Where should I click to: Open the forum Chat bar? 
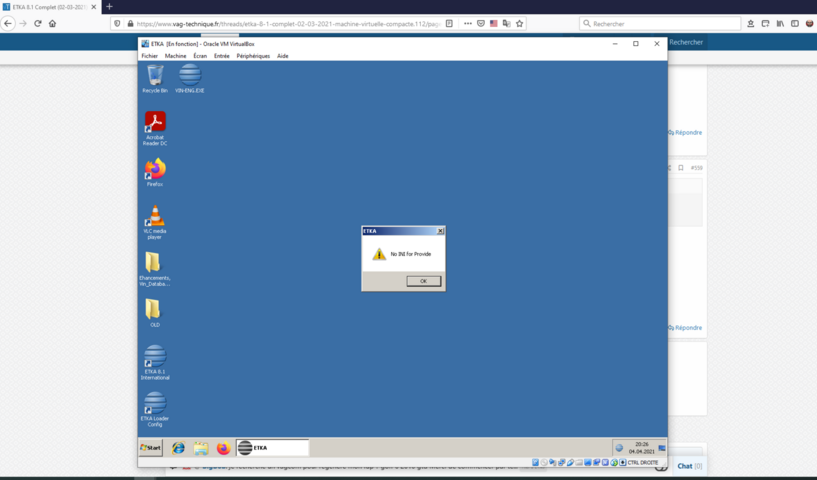pyautogui.click(x=690, y=466)
